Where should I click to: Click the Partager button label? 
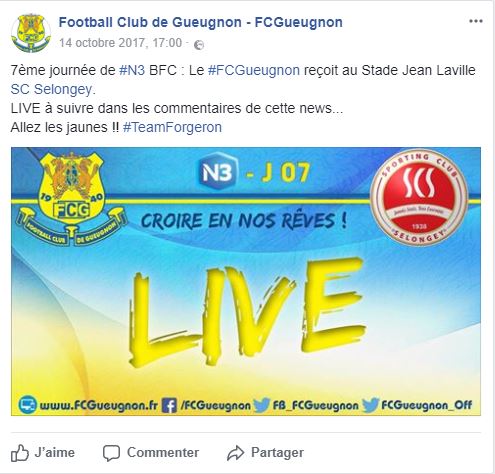pyautogui.click(x=277, y=453)
